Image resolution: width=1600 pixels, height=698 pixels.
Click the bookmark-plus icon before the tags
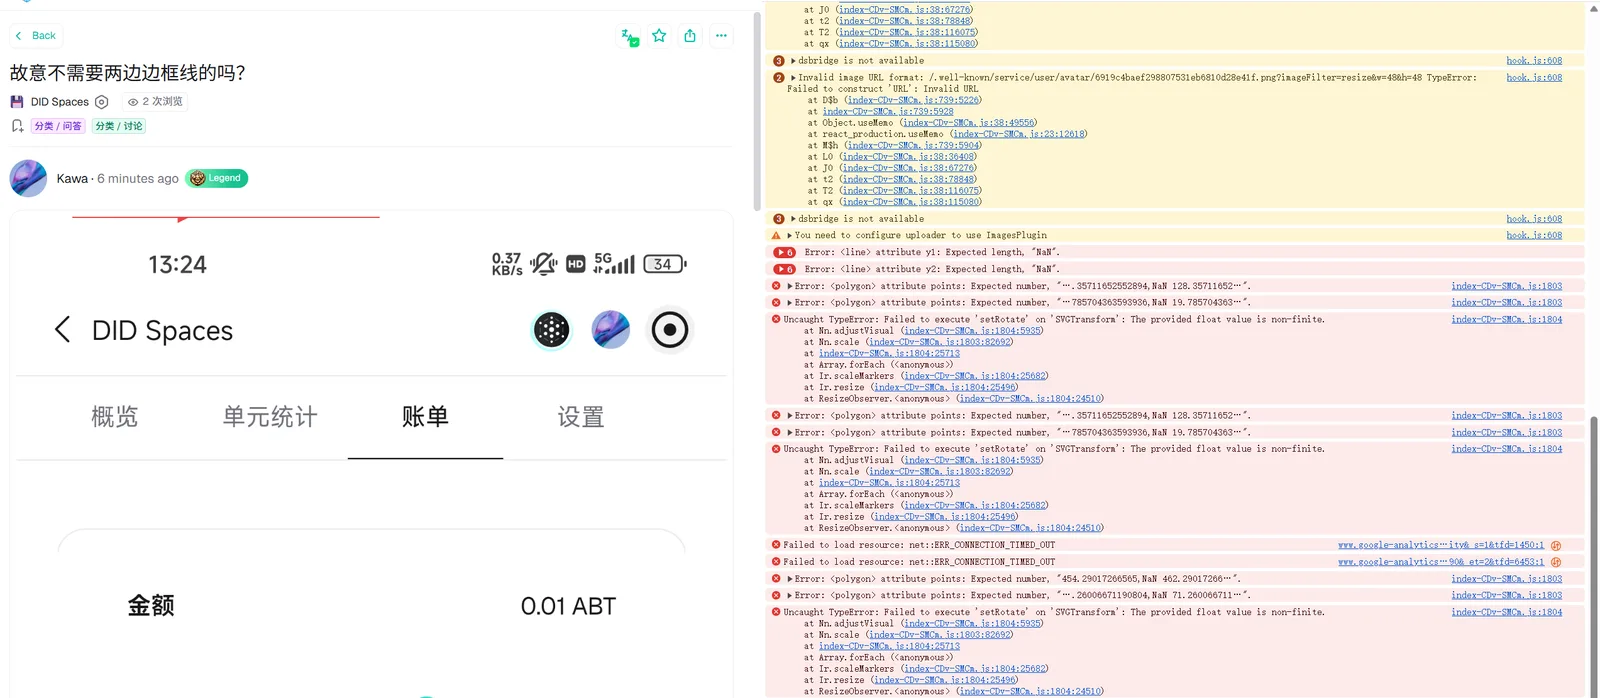(x=17, y=126)
